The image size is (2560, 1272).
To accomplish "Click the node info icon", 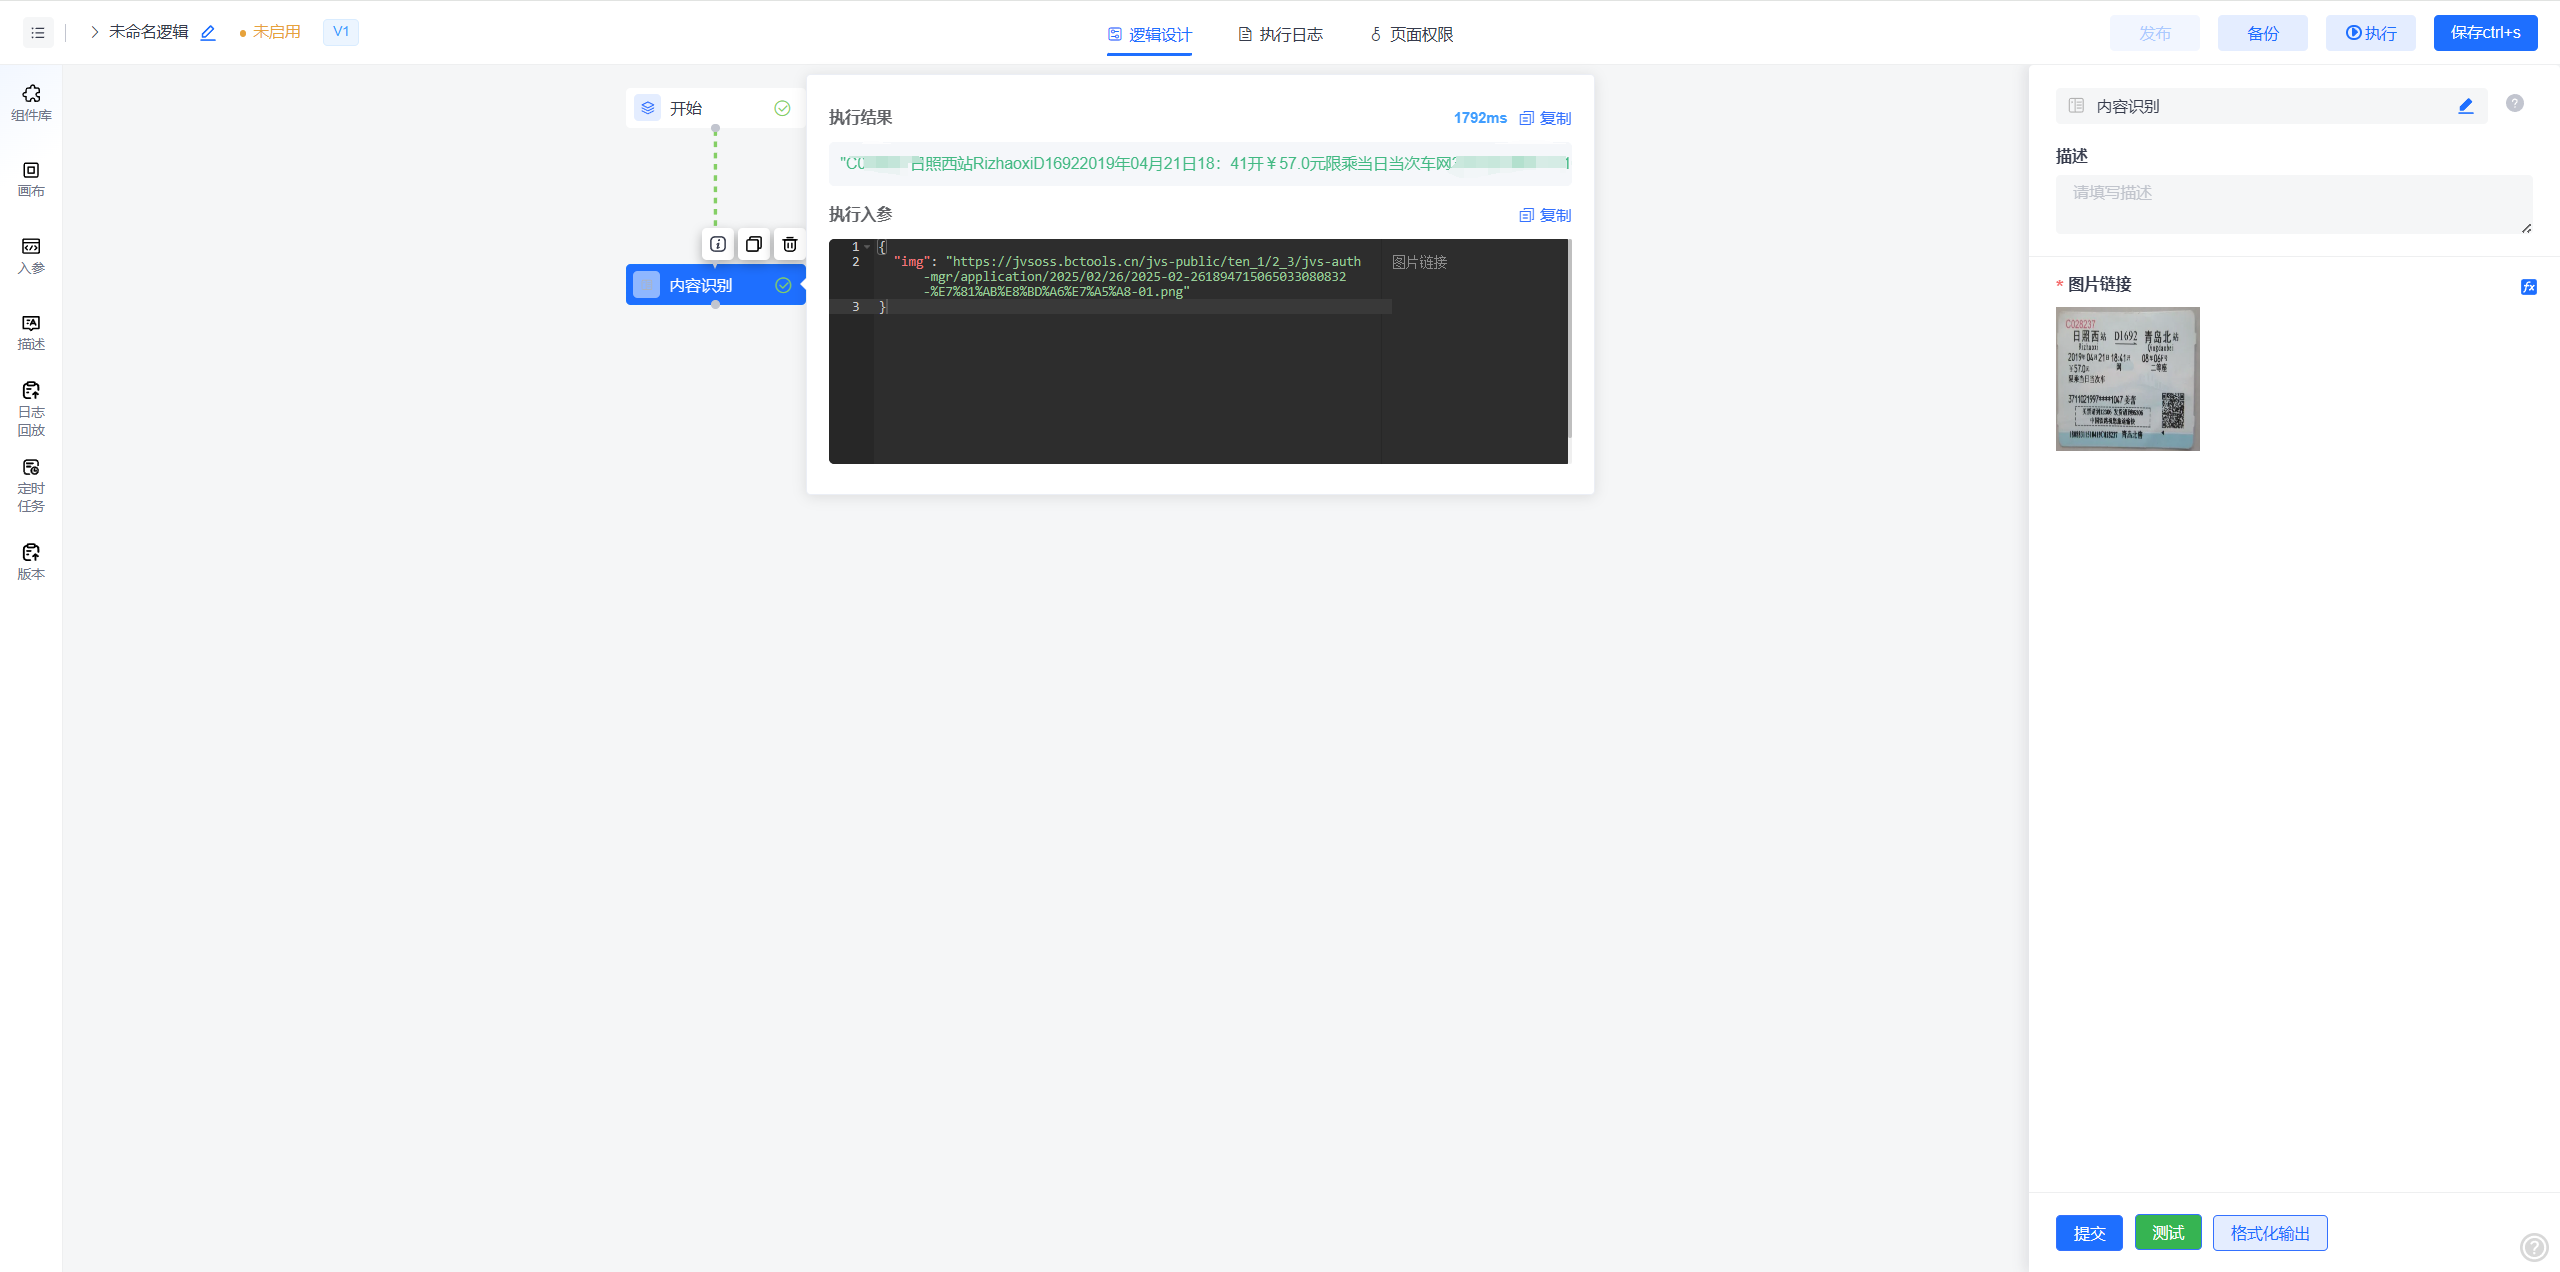I will [718, 244].
